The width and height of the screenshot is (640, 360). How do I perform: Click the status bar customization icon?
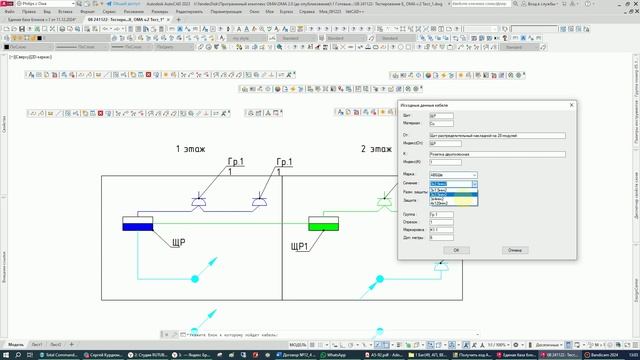[635, 345]
